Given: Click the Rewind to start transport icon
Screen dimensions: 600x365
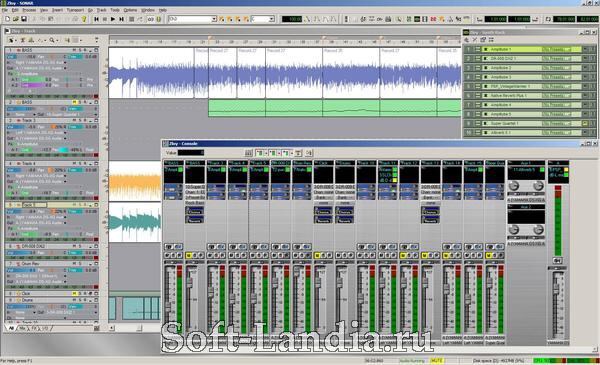Looking at the screenshot, I should (x=96, y=19).
